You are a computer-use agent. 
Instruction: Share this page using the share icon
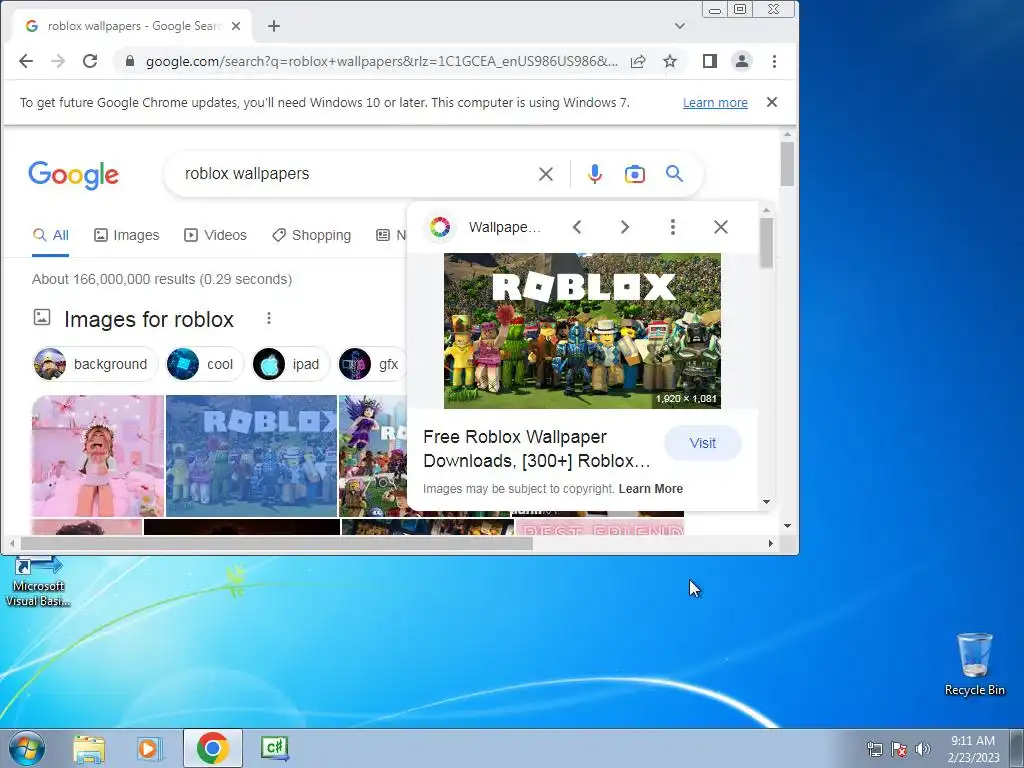638,61
